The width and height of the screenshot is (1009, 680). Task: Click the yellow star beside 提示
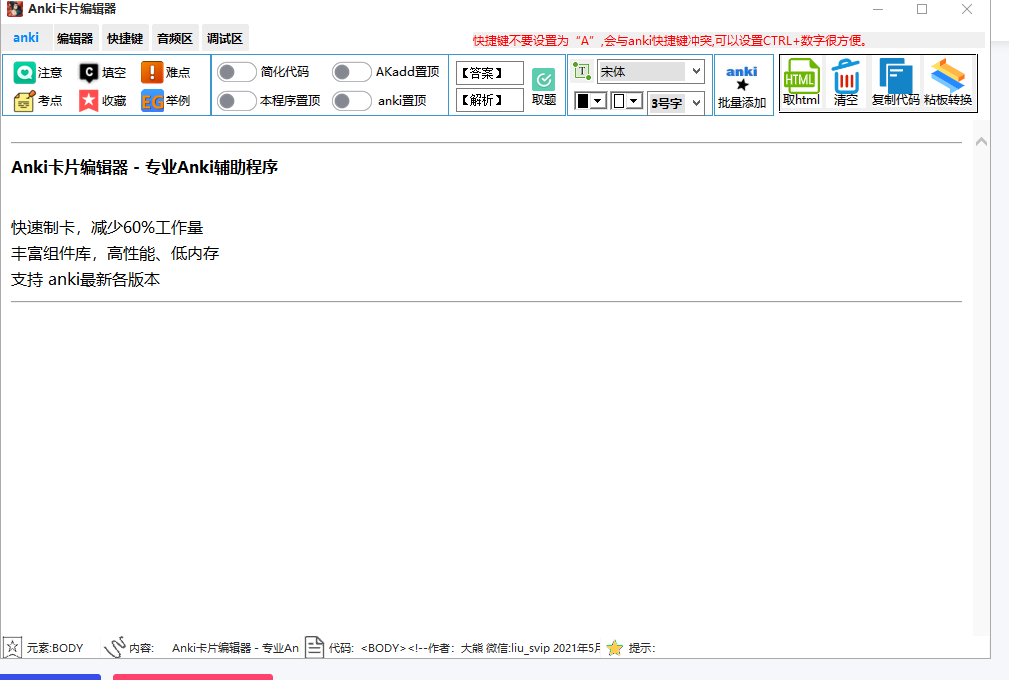point(615,648)
